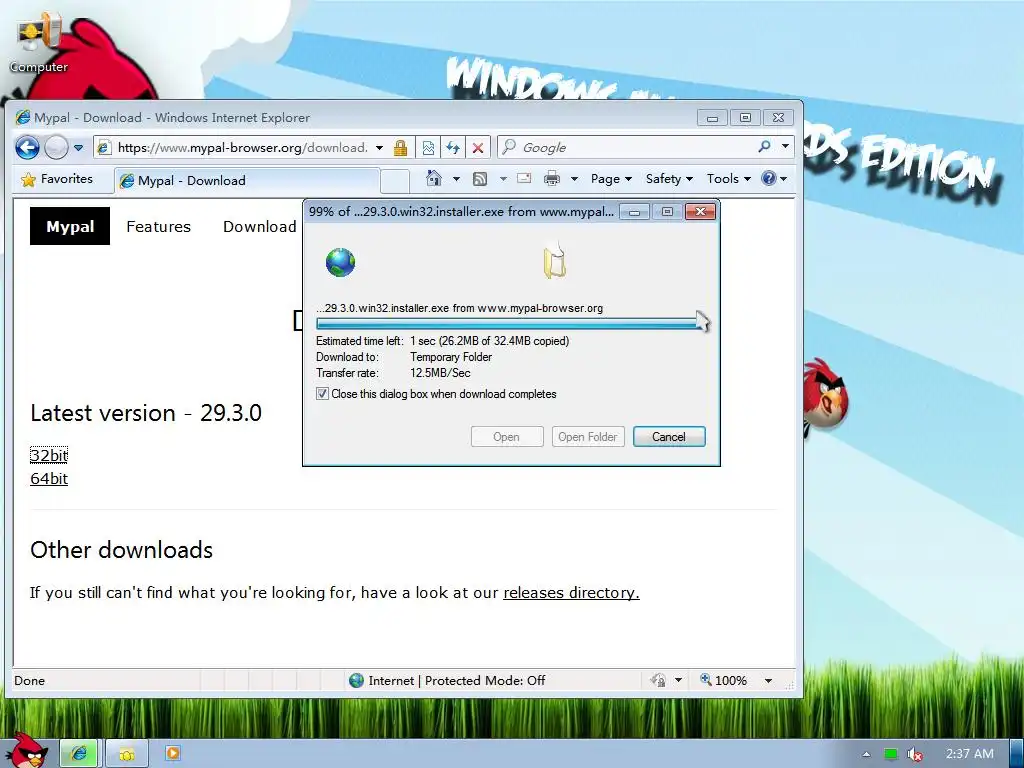Show hidden tray icons arrow
This screenshot has width=1024, height=768.
(866, 754)
